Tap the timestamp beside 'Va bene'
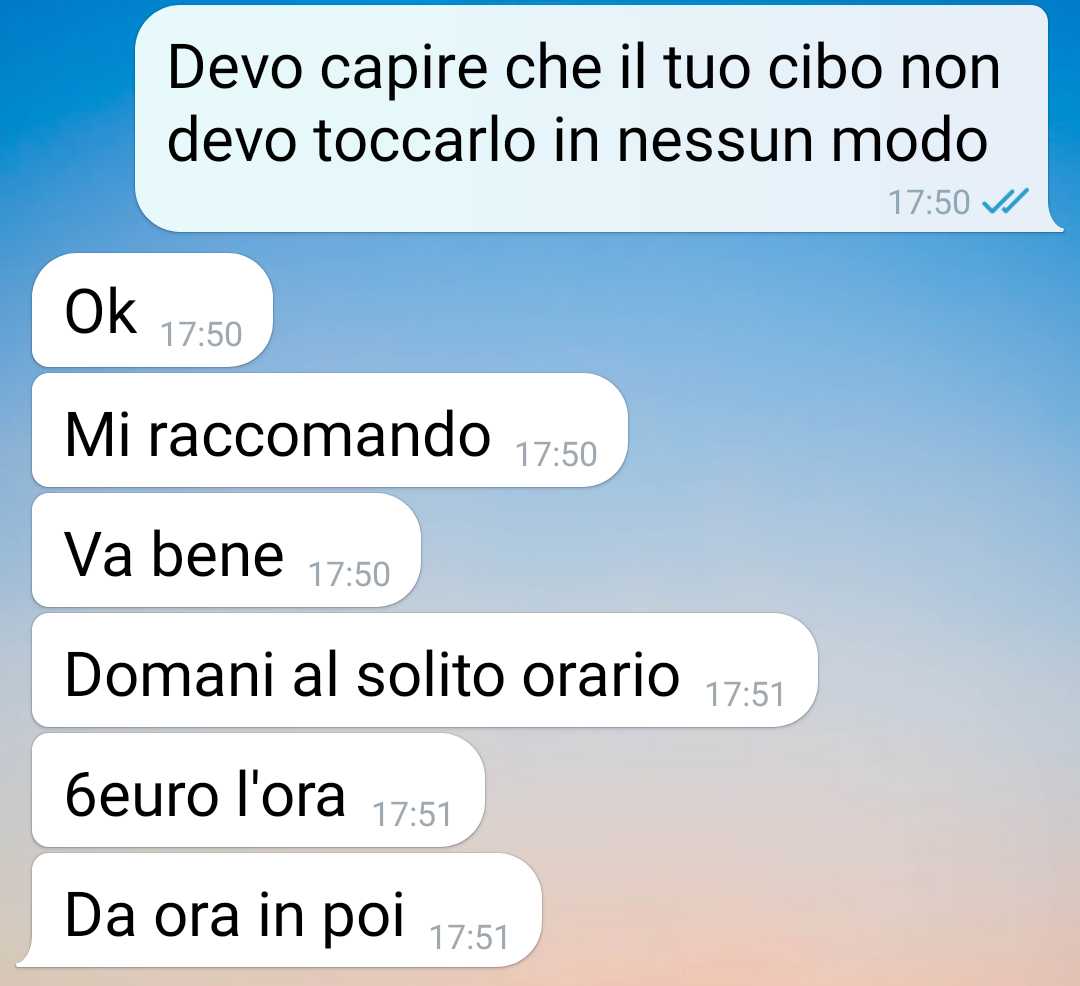1080x986 pixels. click(349, 574)
